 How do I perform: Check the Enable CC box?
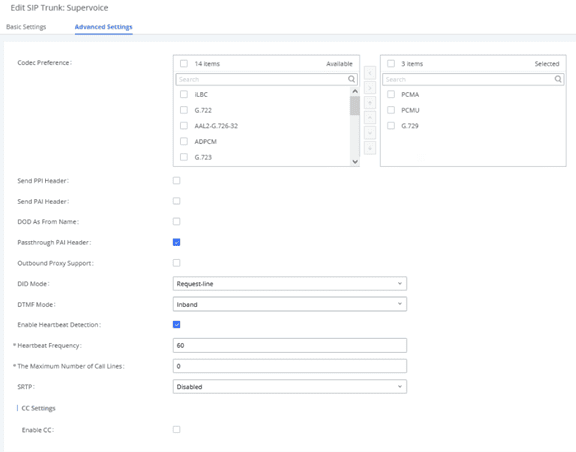pyautogui.click(x=176, y=430)
